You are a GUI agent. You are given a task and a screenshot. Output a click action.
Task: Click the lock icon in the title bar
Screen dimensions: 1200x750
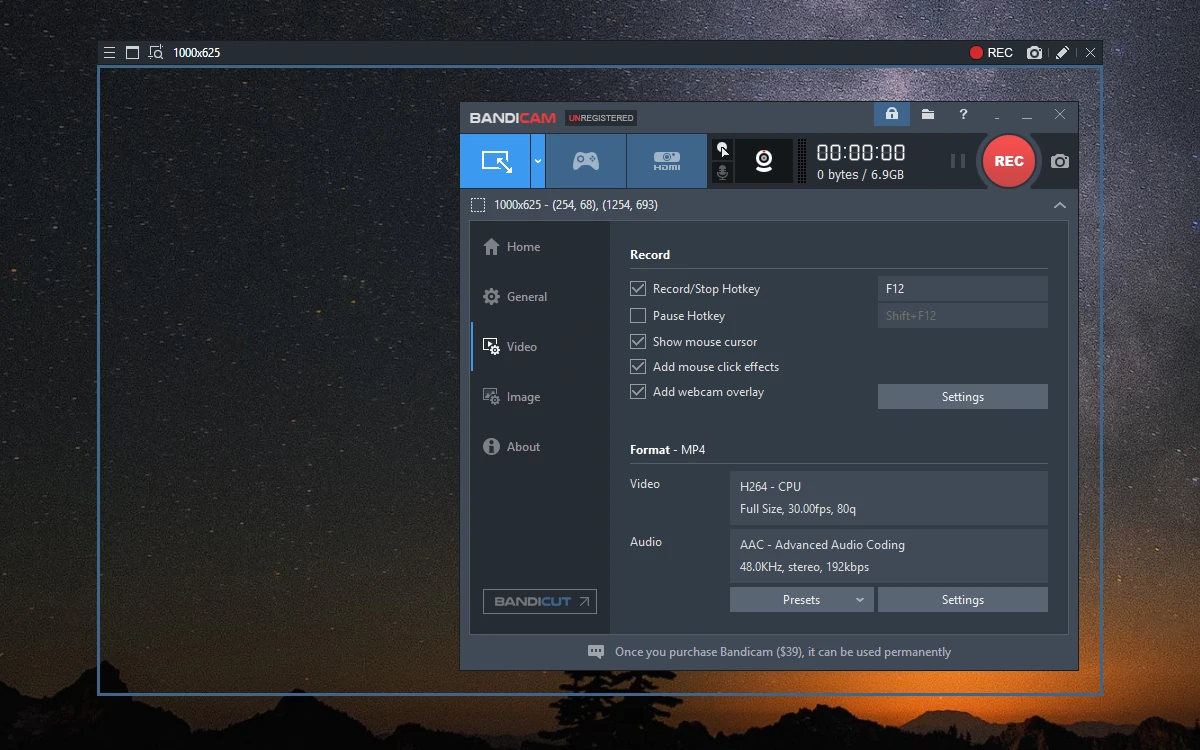pos(891,114)
